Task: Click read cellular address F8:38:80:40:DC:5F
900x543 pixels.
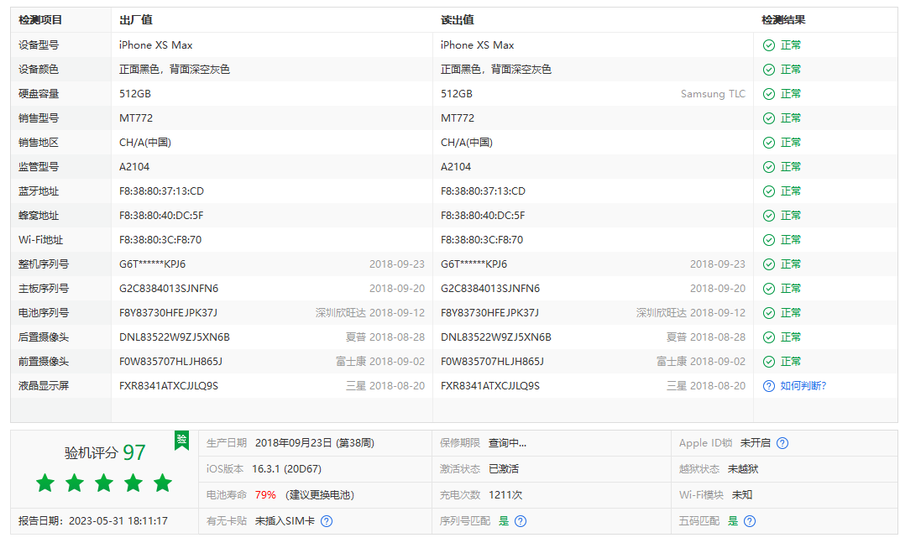Action: [x=483, y=216]
